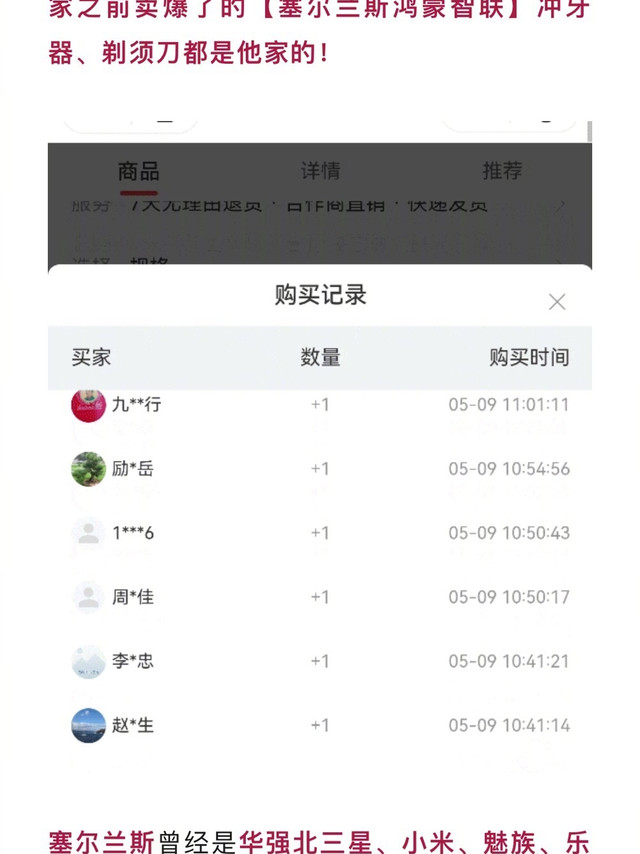
Task: Tap default avatar next to 周*佳
Action: [x=88, y=597]
